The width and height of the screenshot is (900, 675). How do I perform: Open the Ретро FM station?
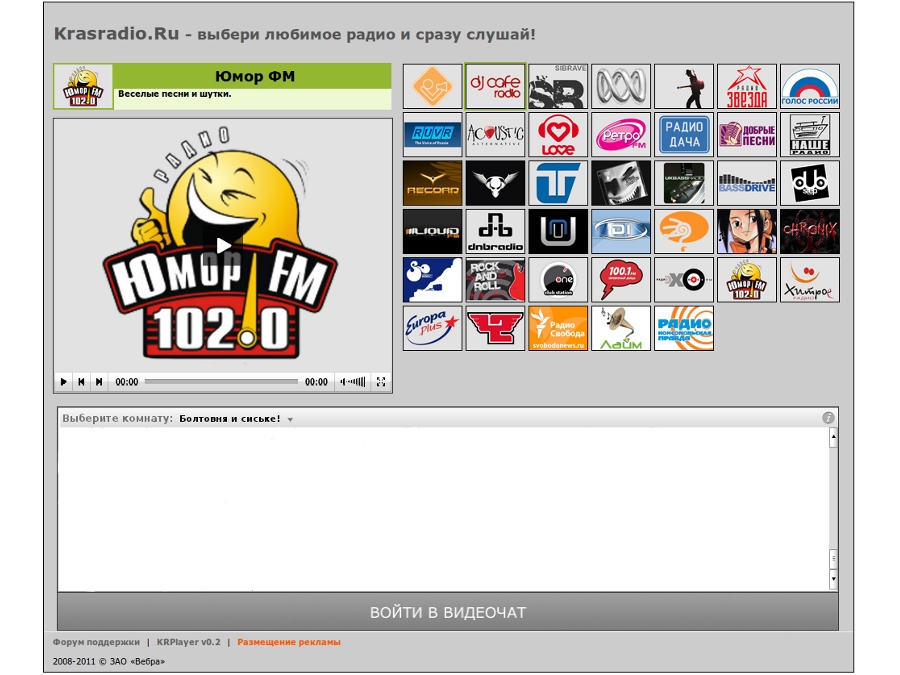(x=621, y=135)
